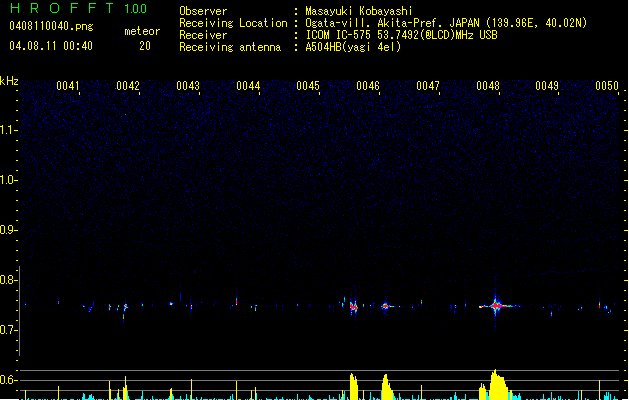Click the 0.8 kHz axis tick label
Screen dimensions: 629x400
(8, 280)
